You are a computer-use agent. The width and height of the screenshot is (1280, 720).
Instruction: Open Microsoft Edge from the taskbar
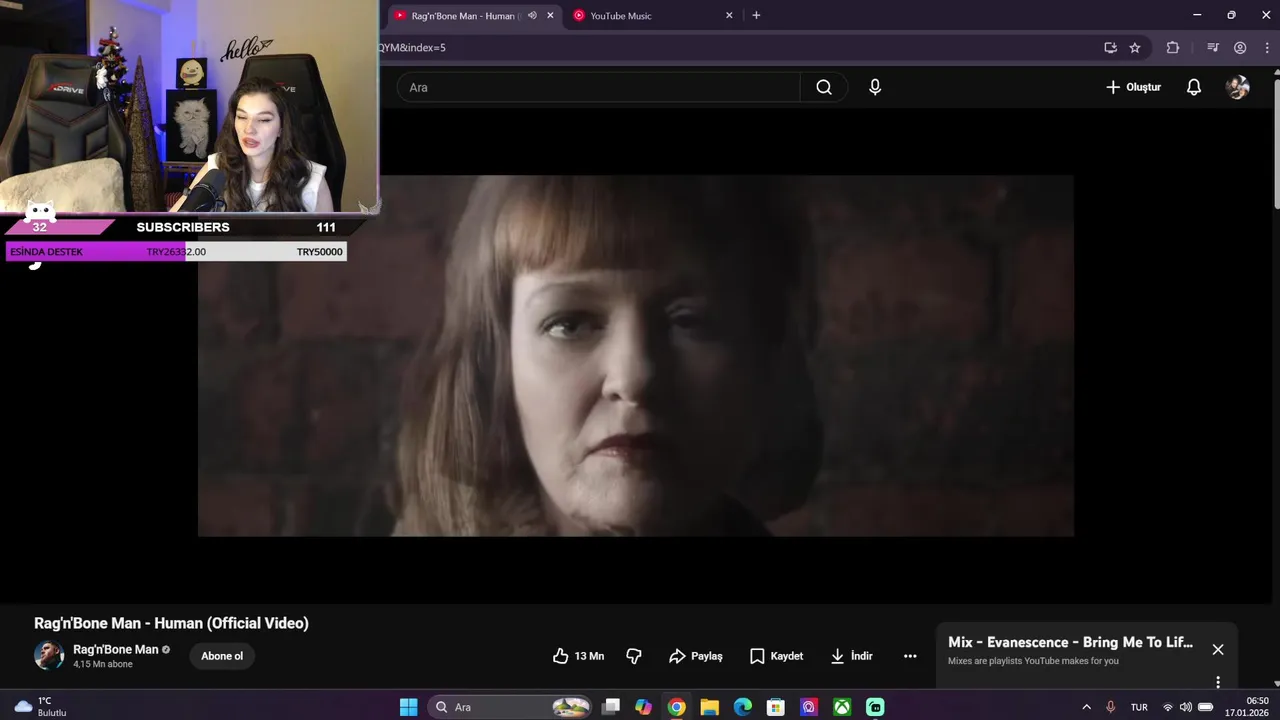point(743,707)
